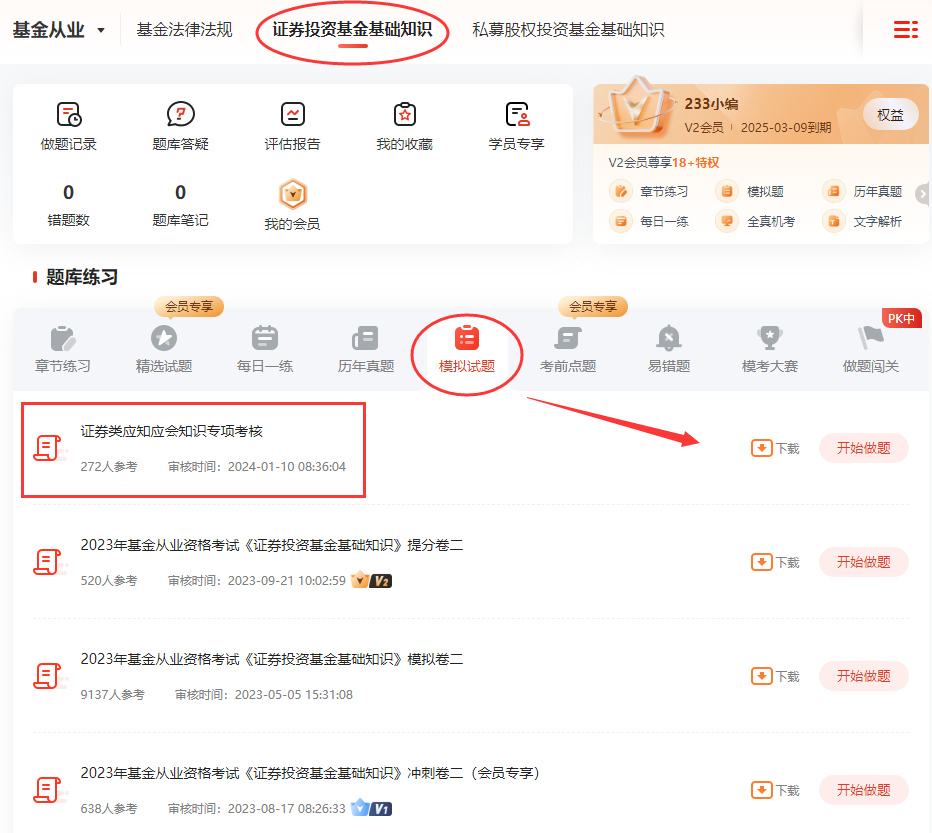The height and width of the screenshot is (833, 932).
Task: Open 题库答疑 question bubble icon
Action: (181, 114)
